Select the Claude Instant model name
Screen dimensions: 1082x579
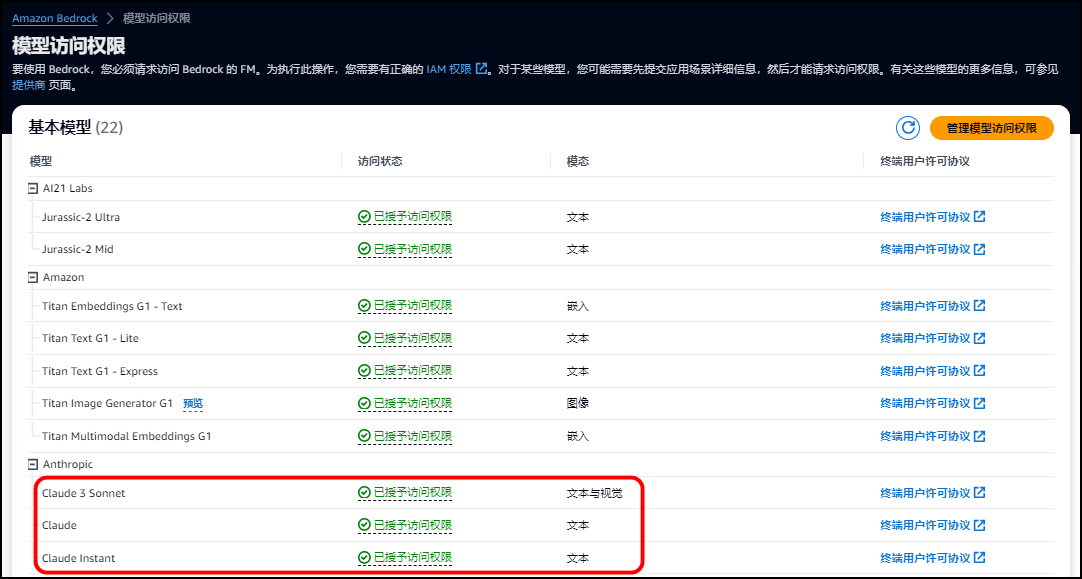78,558
